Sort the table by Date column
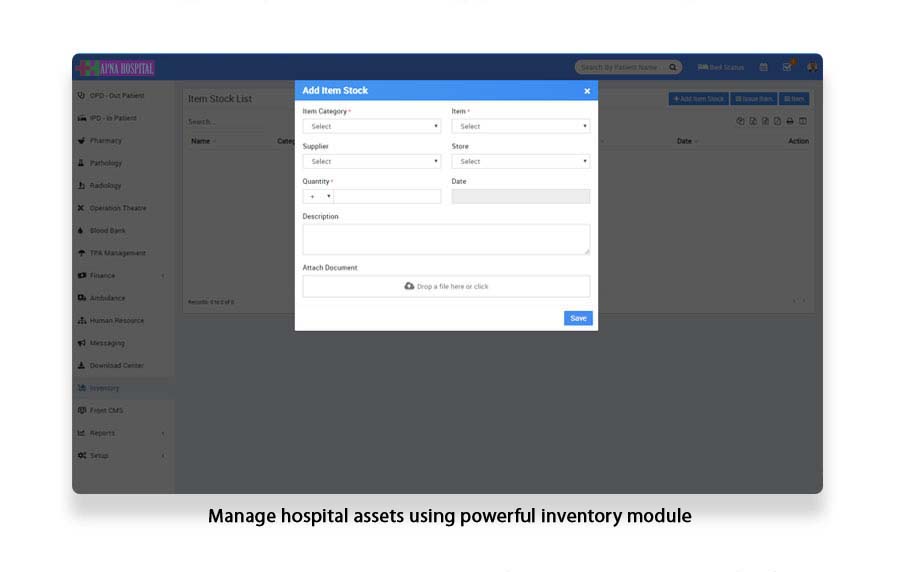 click(x=684, y=141)
